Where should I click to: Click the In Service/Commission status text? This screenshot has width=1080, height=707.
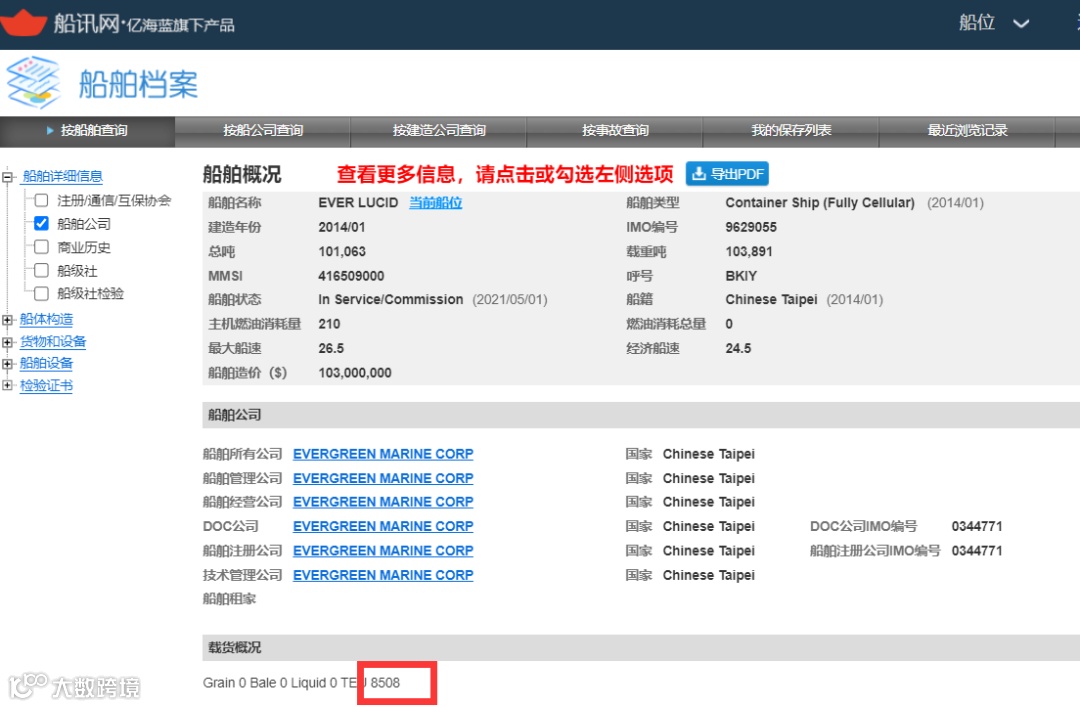391,300
